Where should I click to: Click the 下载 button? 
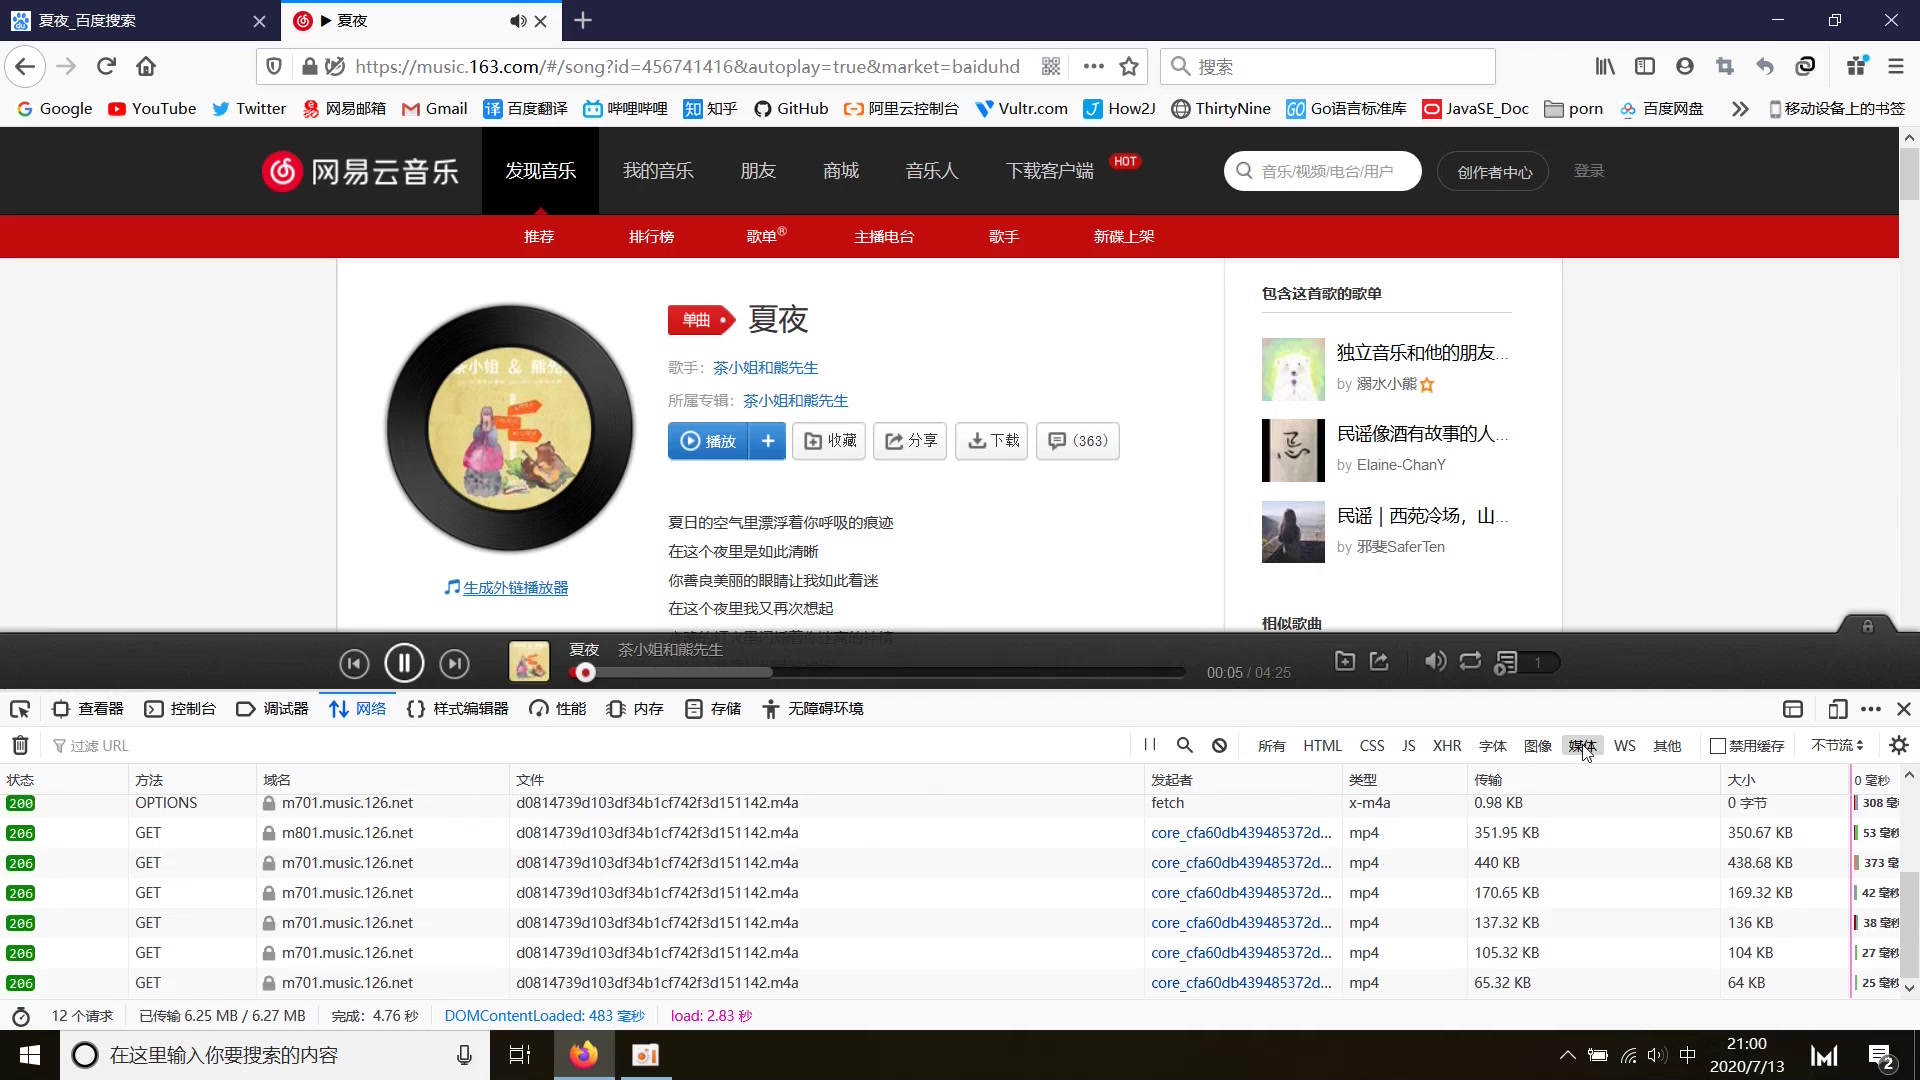(992, 441)
